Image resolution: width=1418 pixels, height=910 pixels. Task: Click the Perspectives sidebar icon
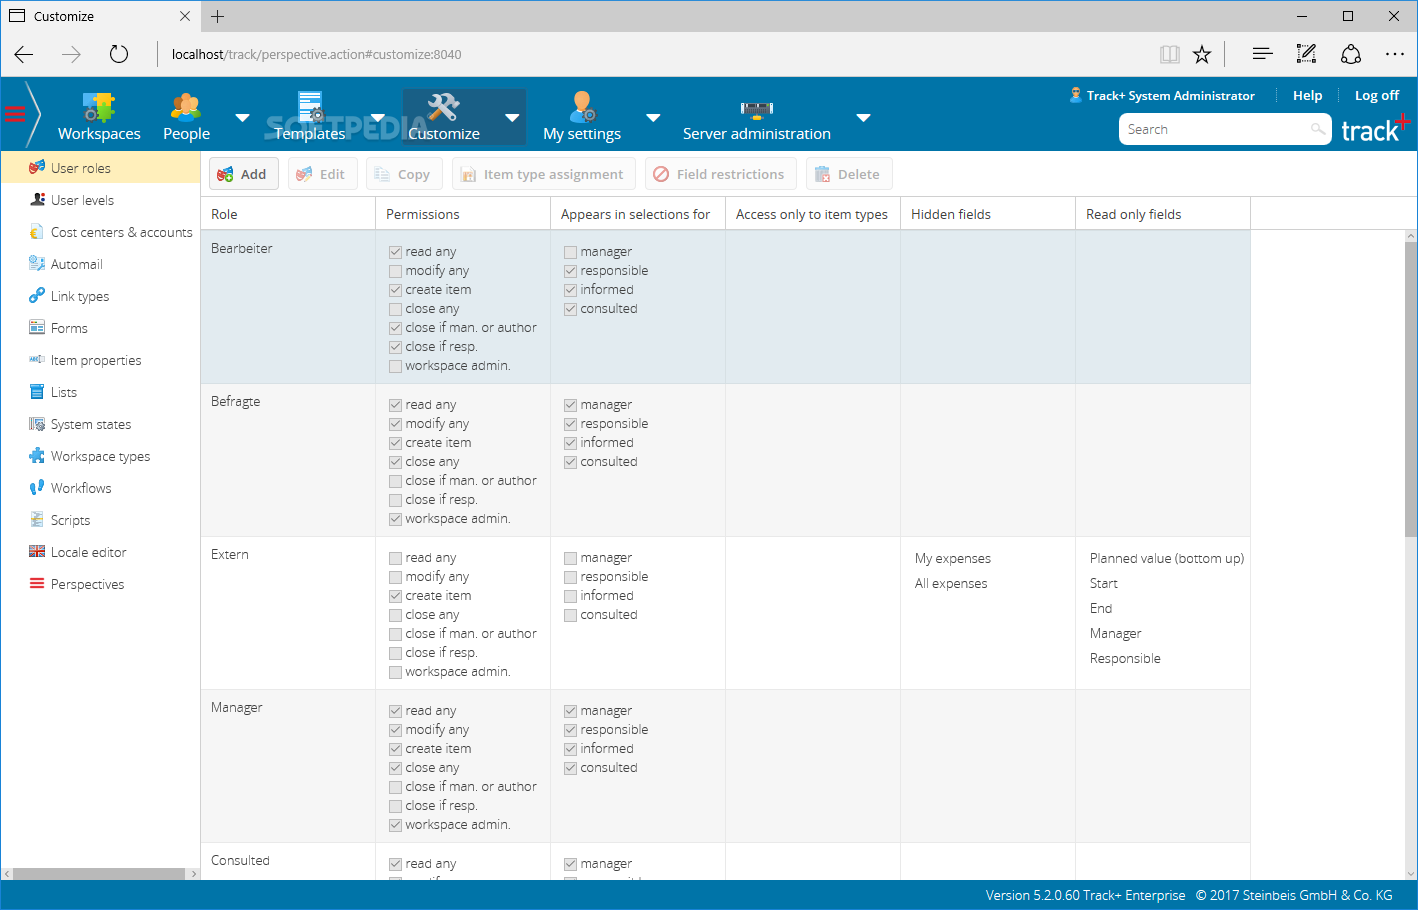[x=37, y=584]
